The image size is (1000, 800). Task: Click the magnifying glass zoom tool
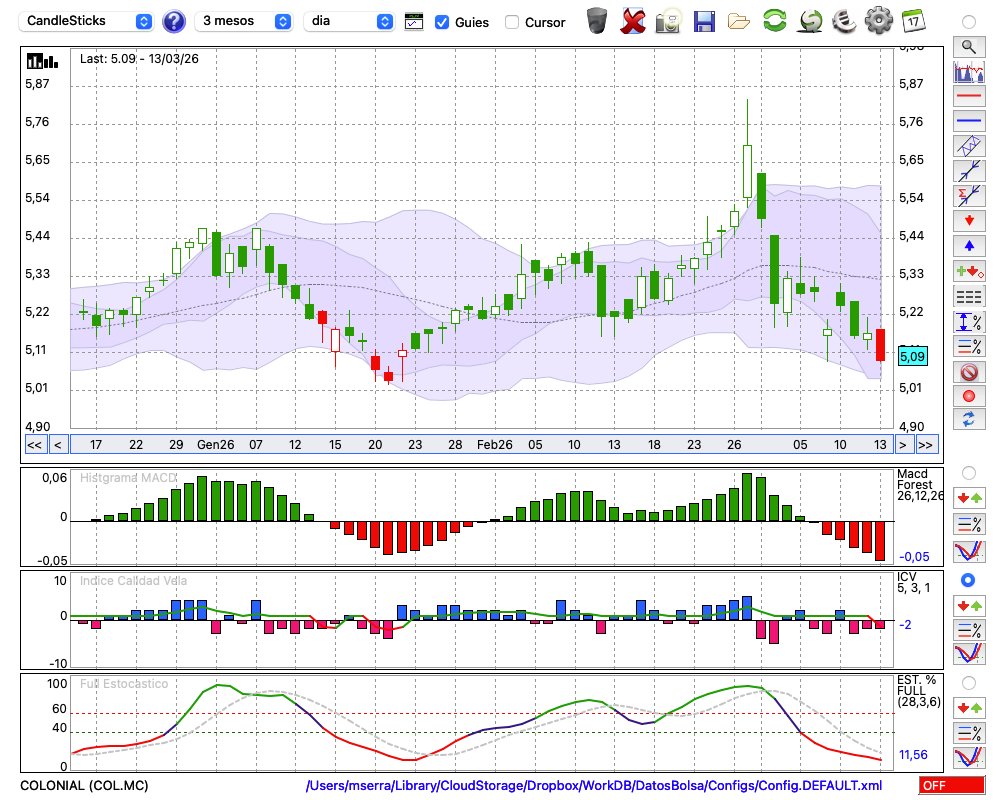968,46
